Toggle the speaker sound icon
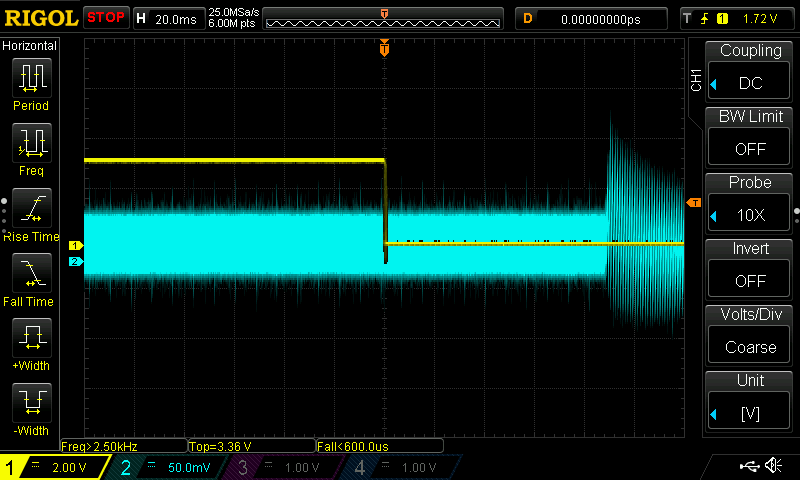 tap(773, 466)
